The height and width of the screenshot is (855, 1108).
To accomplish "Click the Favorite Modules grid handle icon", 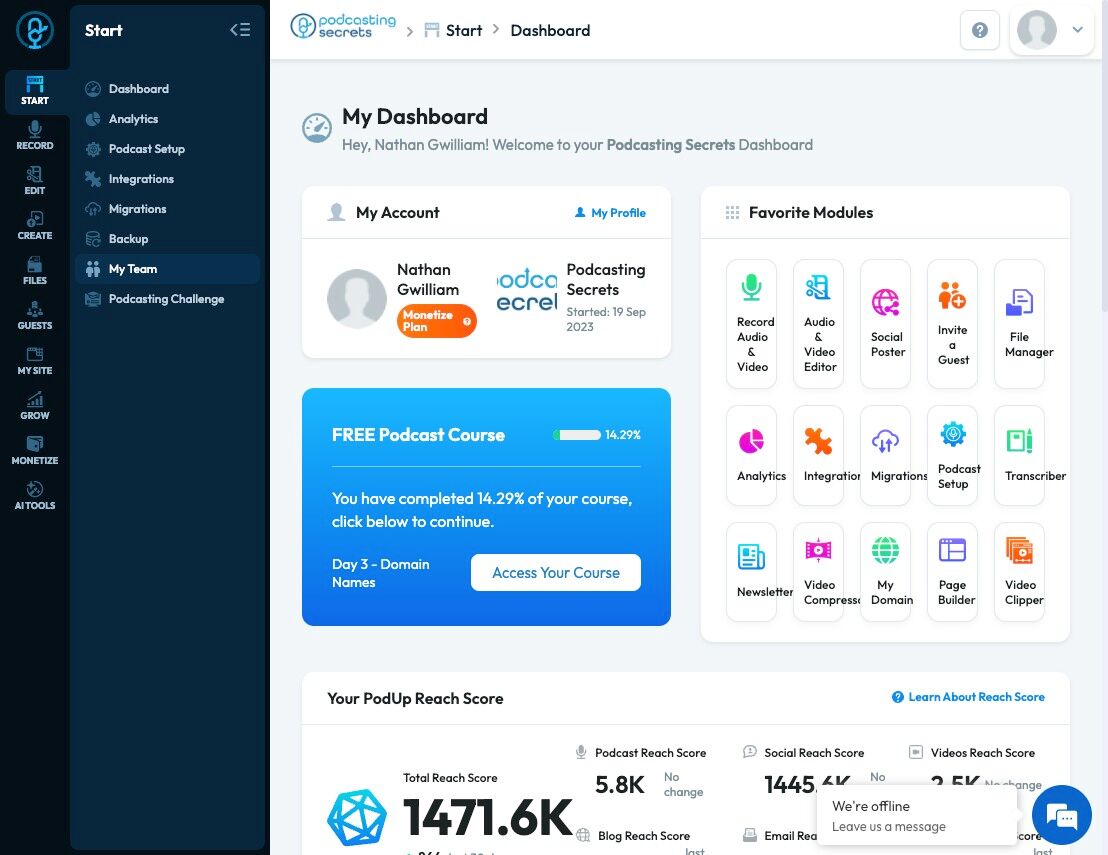I will click(x=732, y=213).
